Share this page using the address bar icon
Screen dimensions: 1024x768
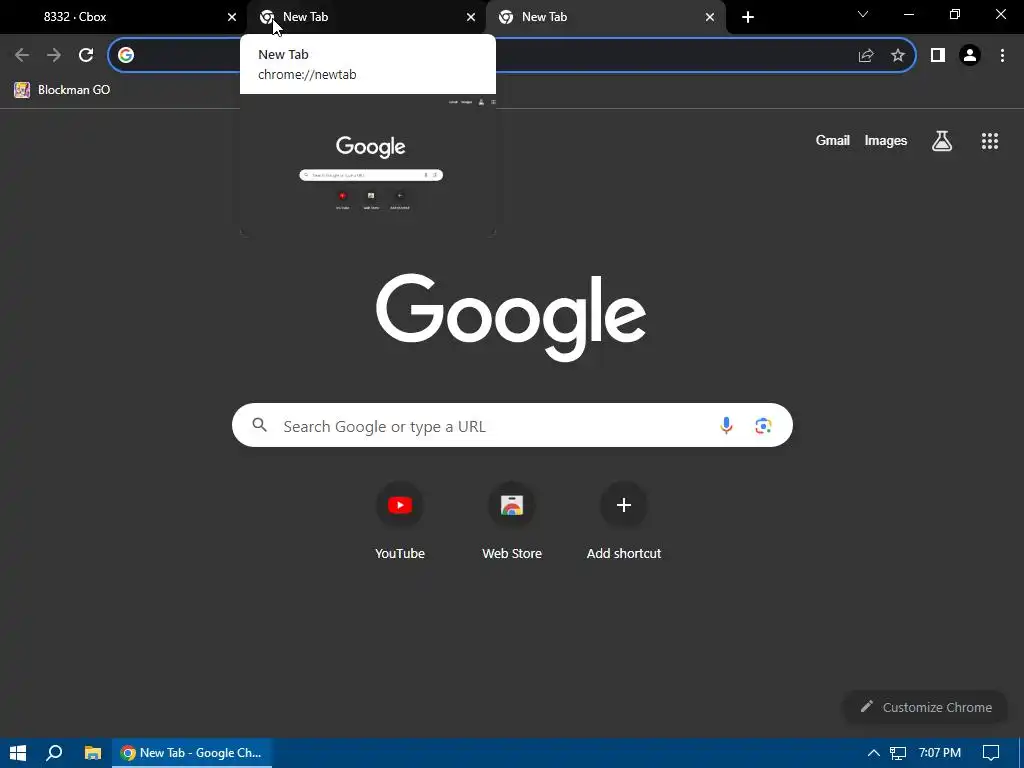pos(866,56)
